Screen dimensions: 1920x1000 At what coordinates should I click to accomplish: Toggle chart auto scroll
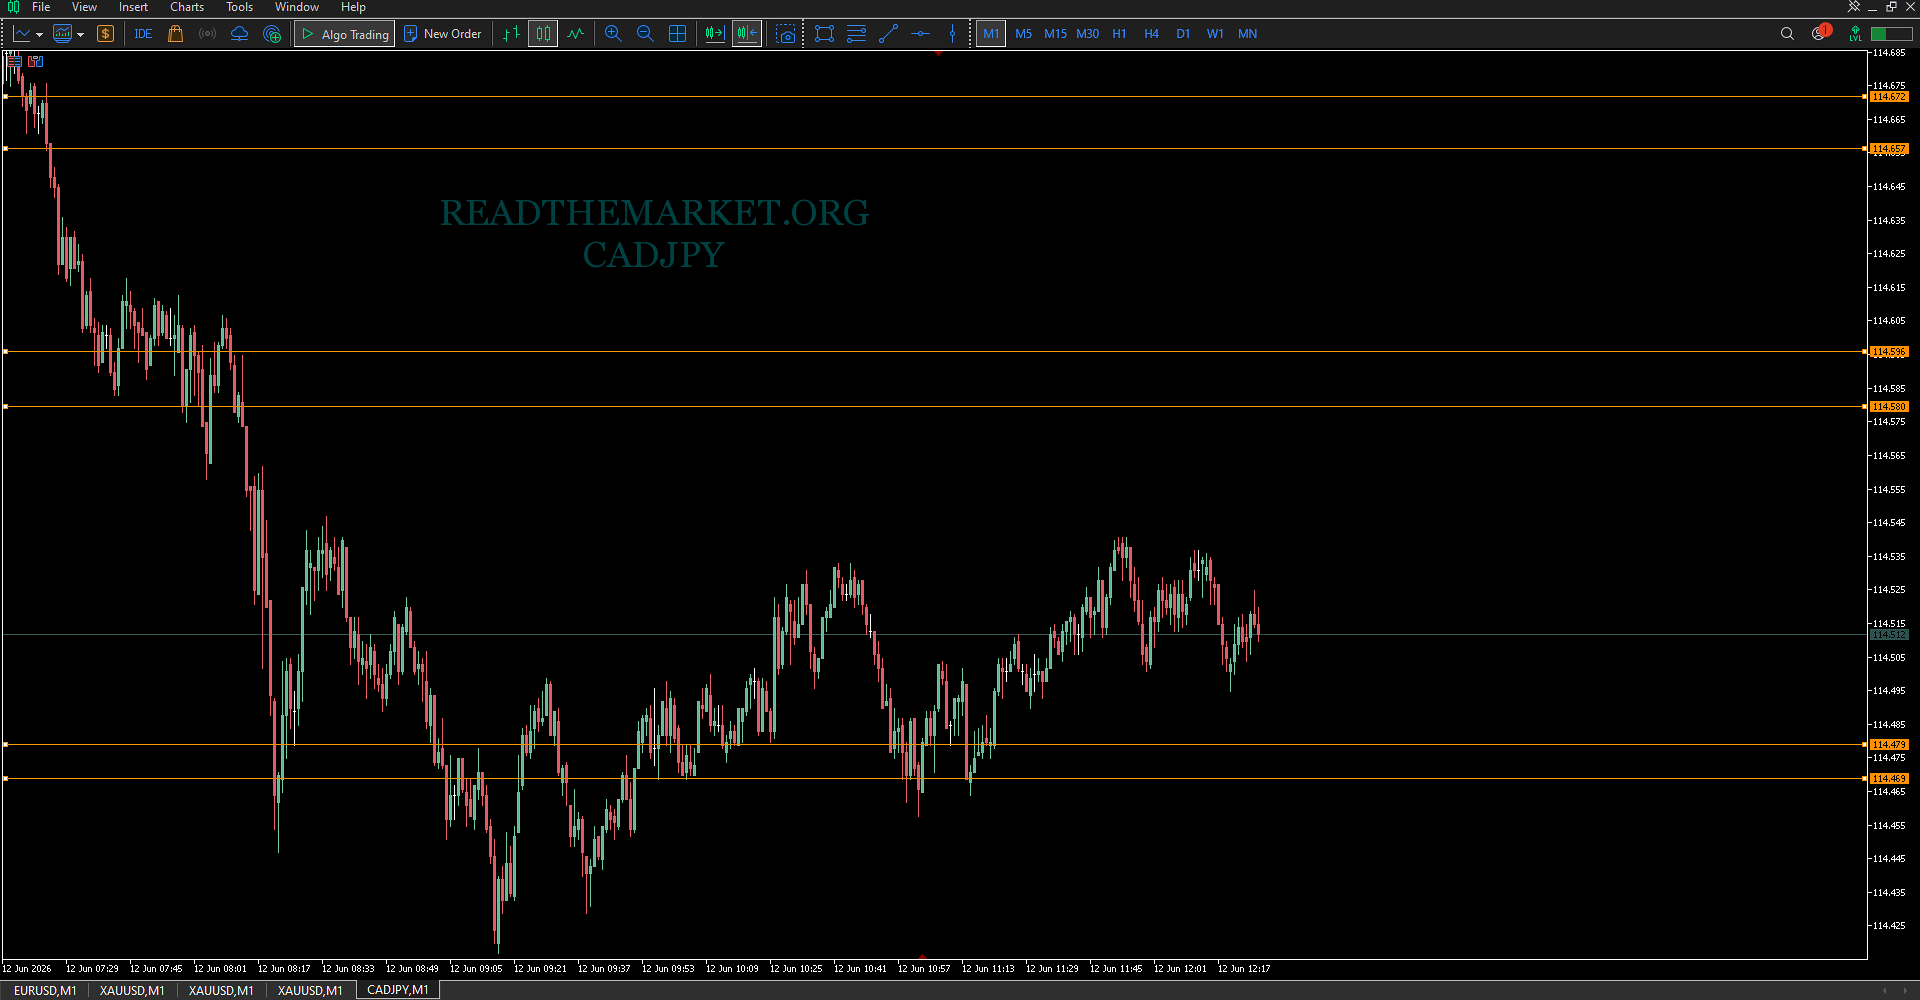[715, 34]
